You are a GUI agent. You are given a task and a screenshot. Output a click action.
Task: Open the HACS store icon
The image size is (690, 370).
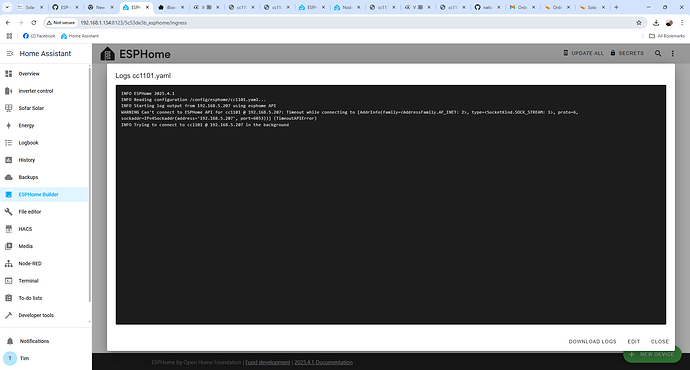click(x=8, y=229)
